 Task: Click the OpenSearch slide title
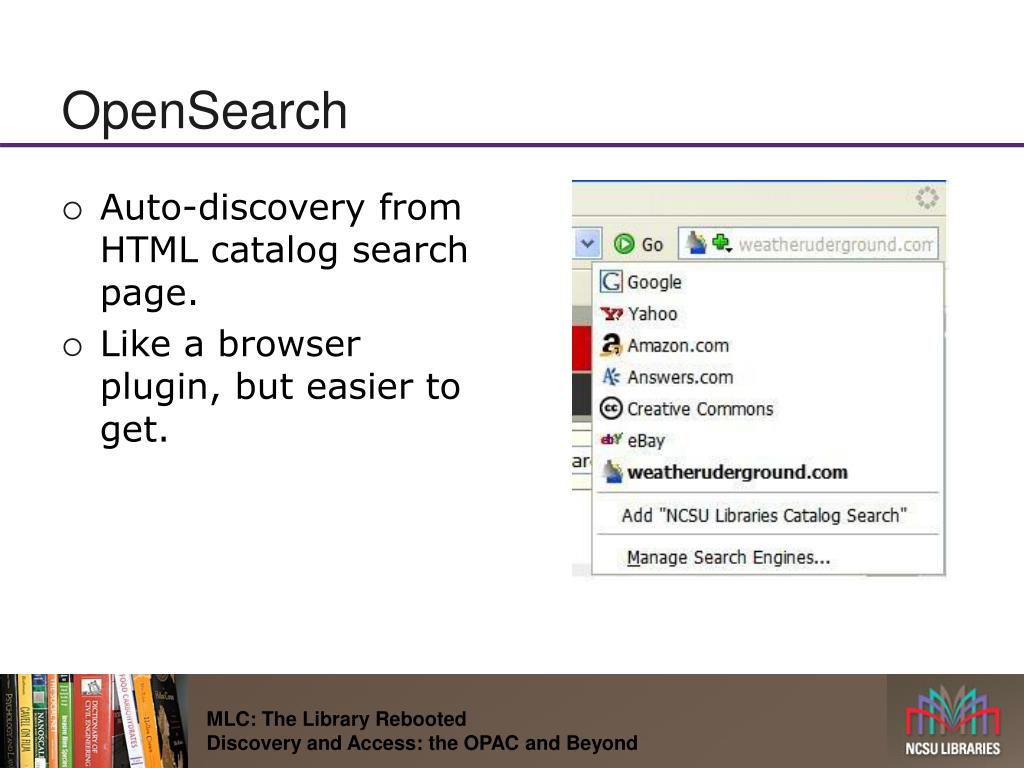coord(204,110)
